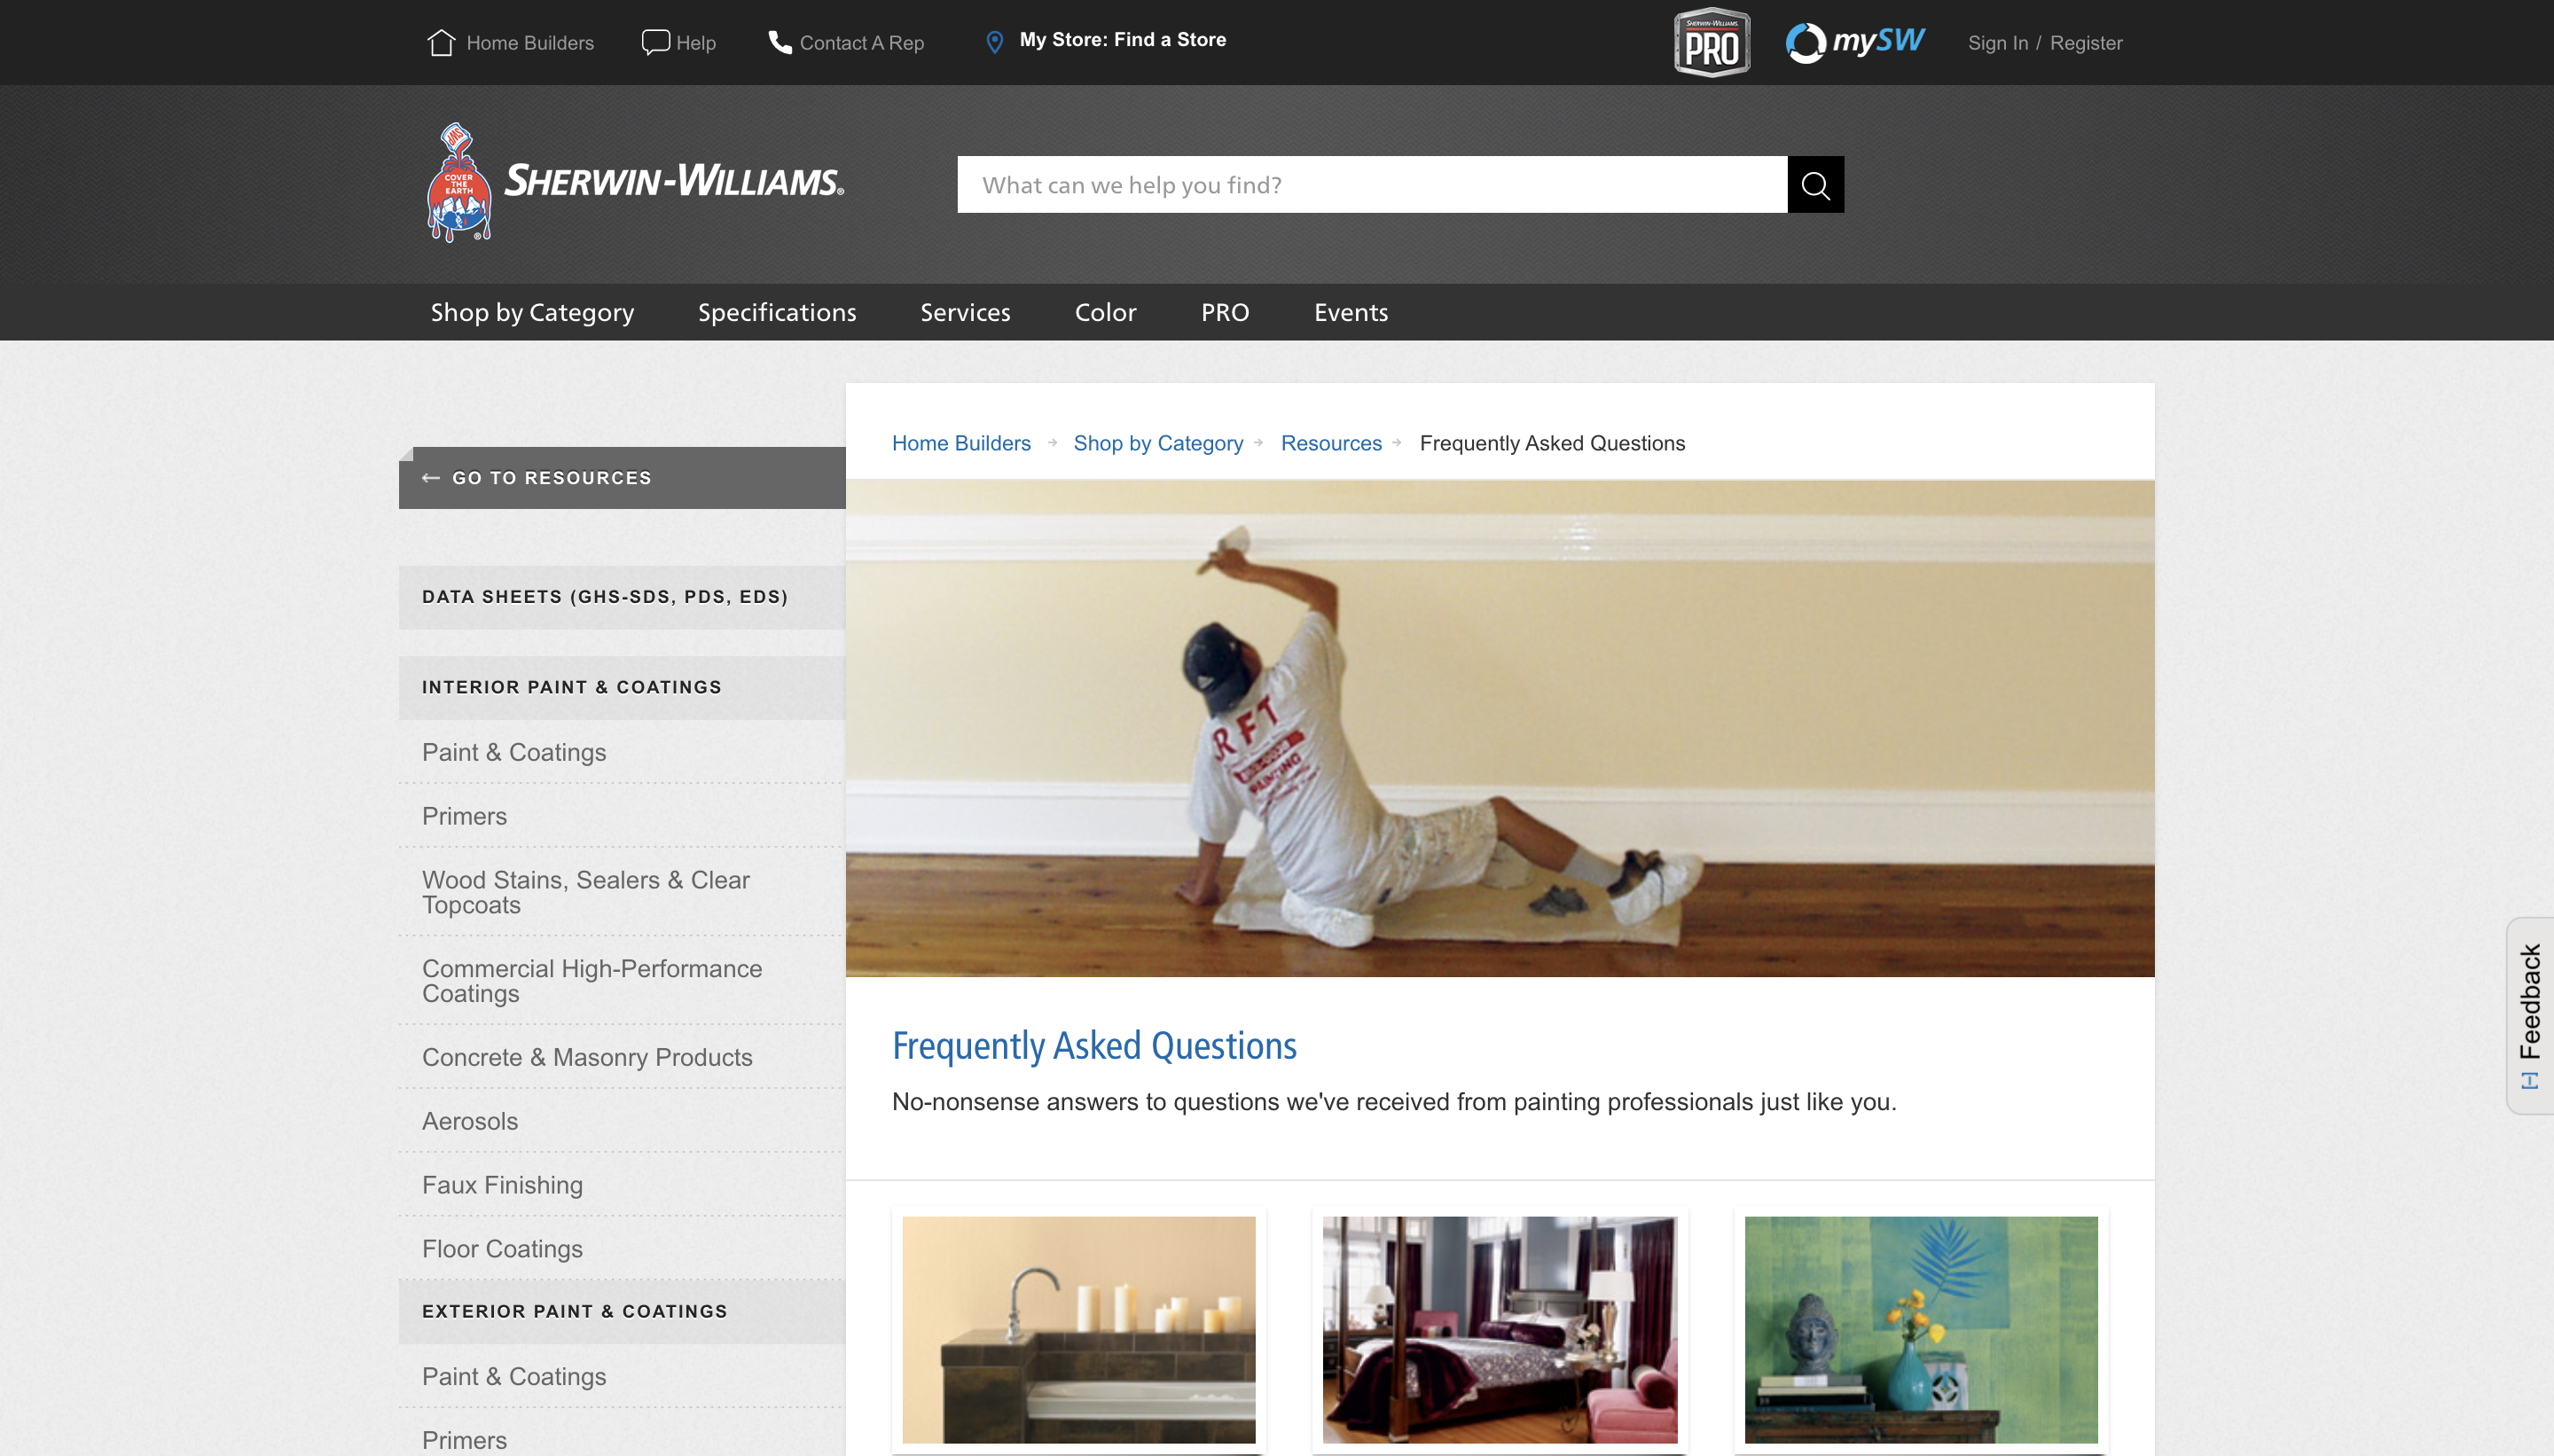Screen dimensions: 2554x1456
Task: Open Help via the chat bubble icon
Action: (655, 42)
